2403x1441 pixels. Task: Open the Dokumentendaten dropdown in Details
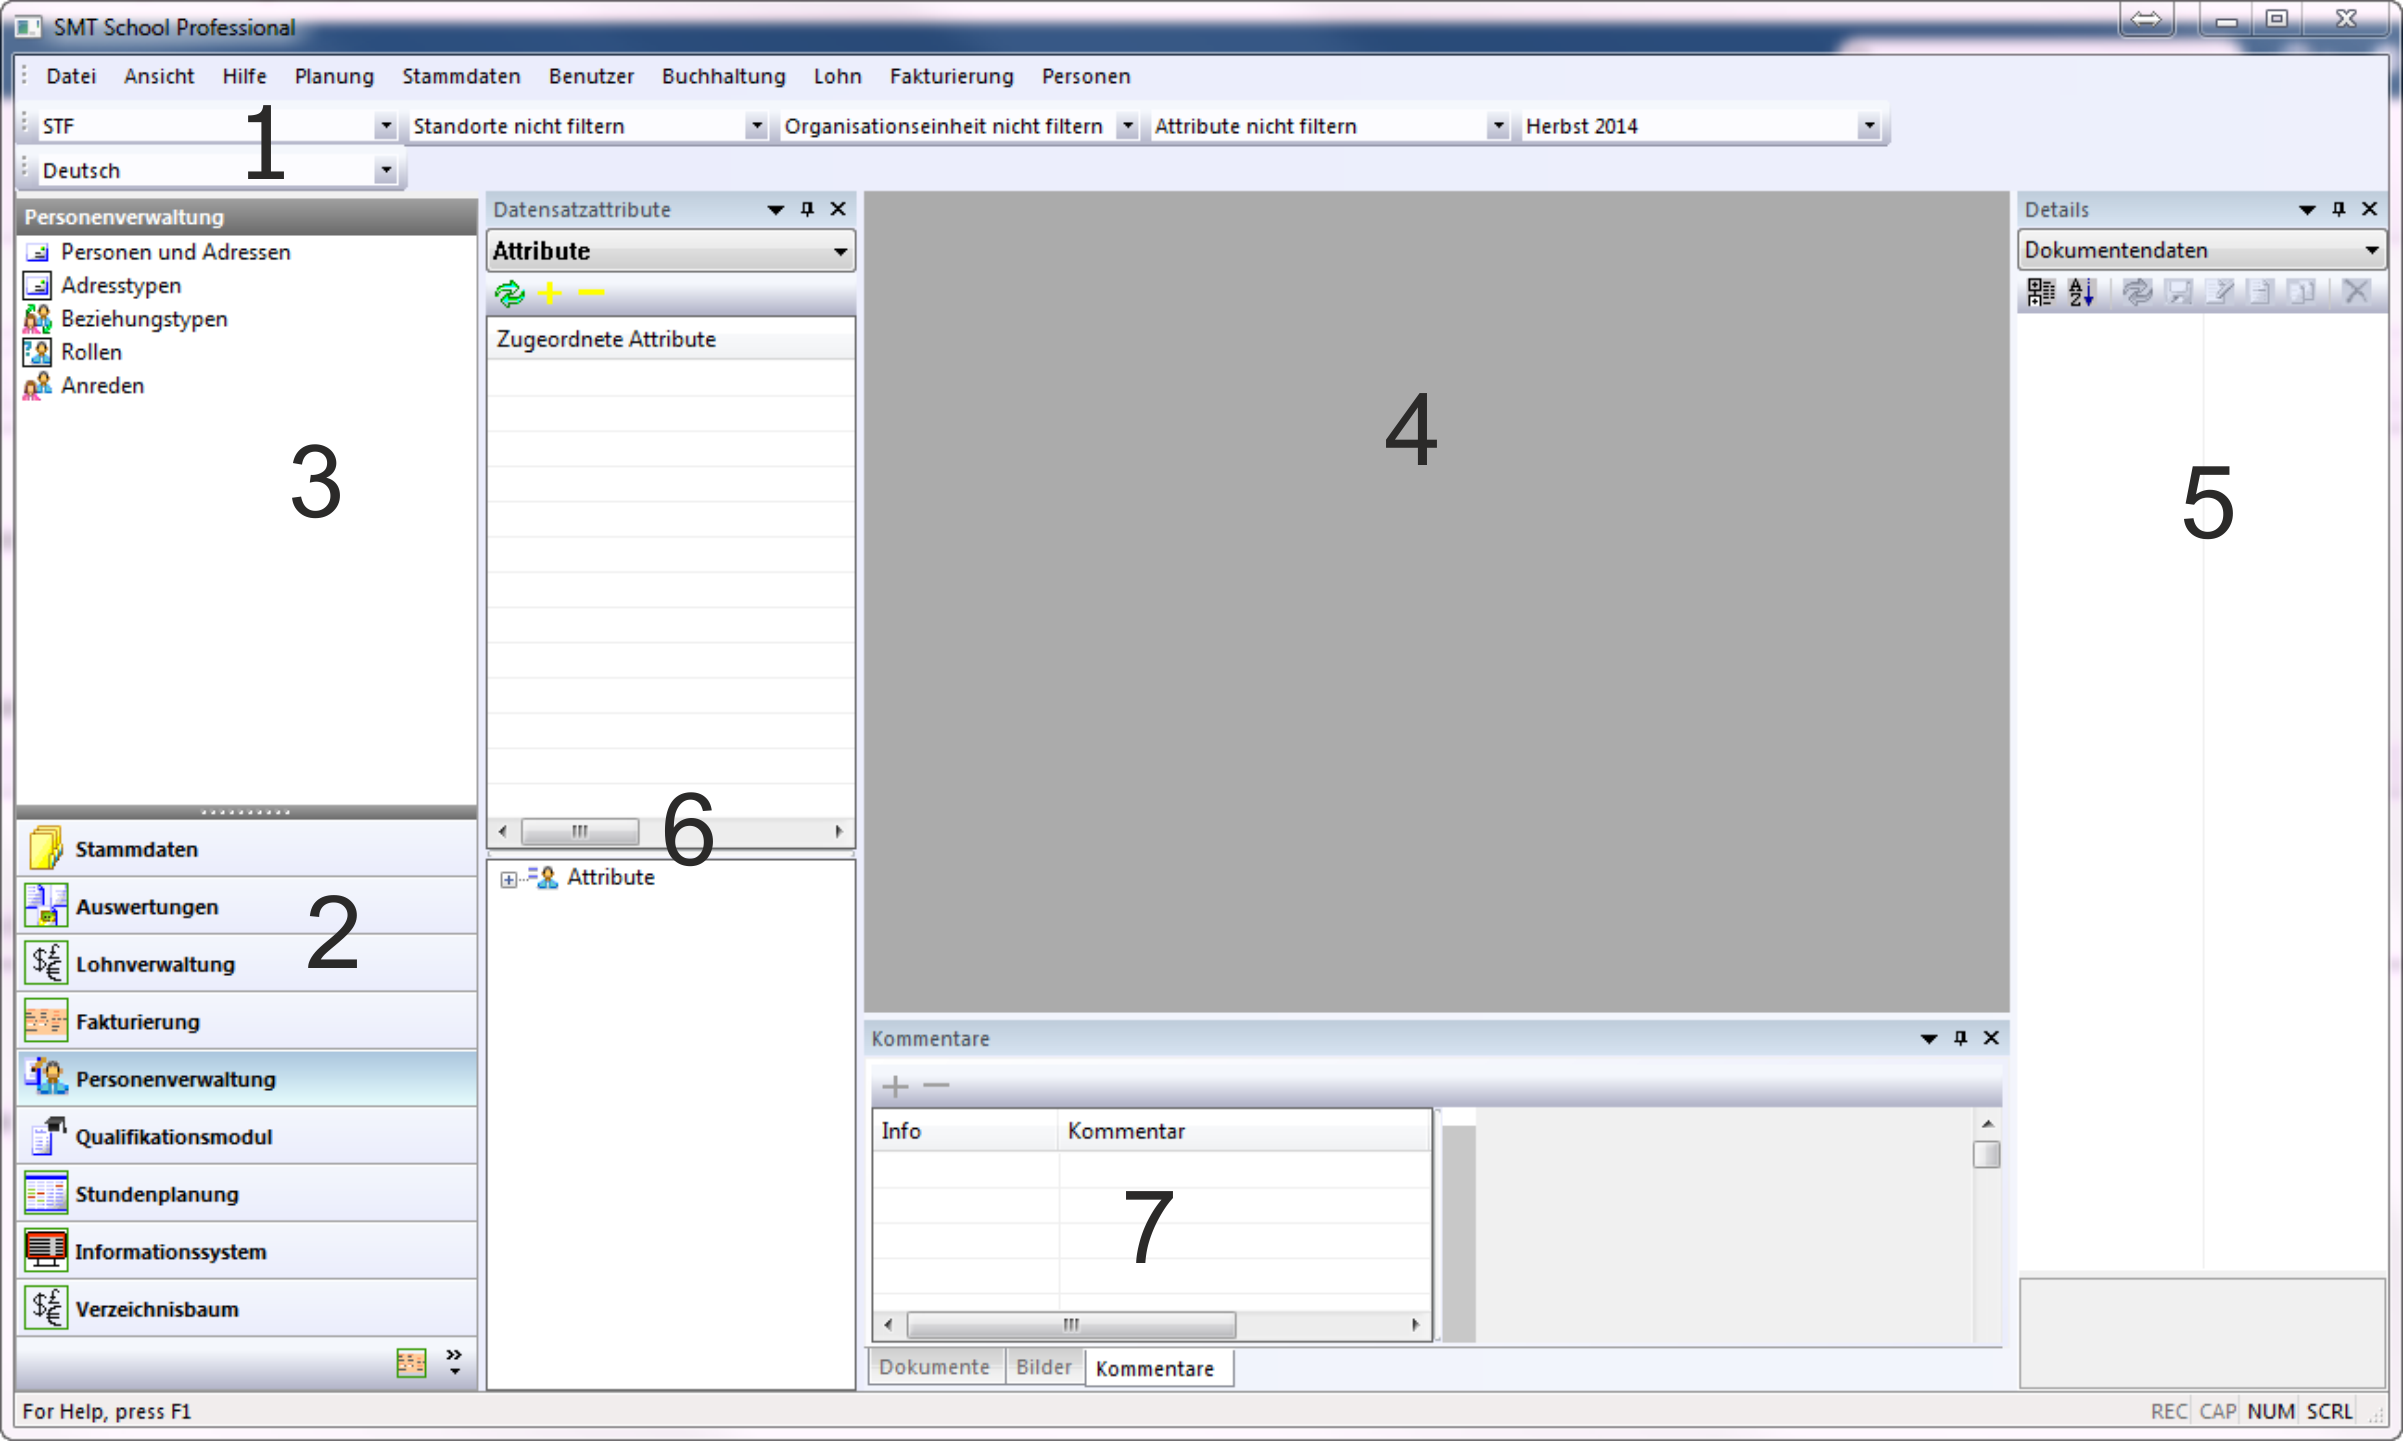click(2371, 250)
